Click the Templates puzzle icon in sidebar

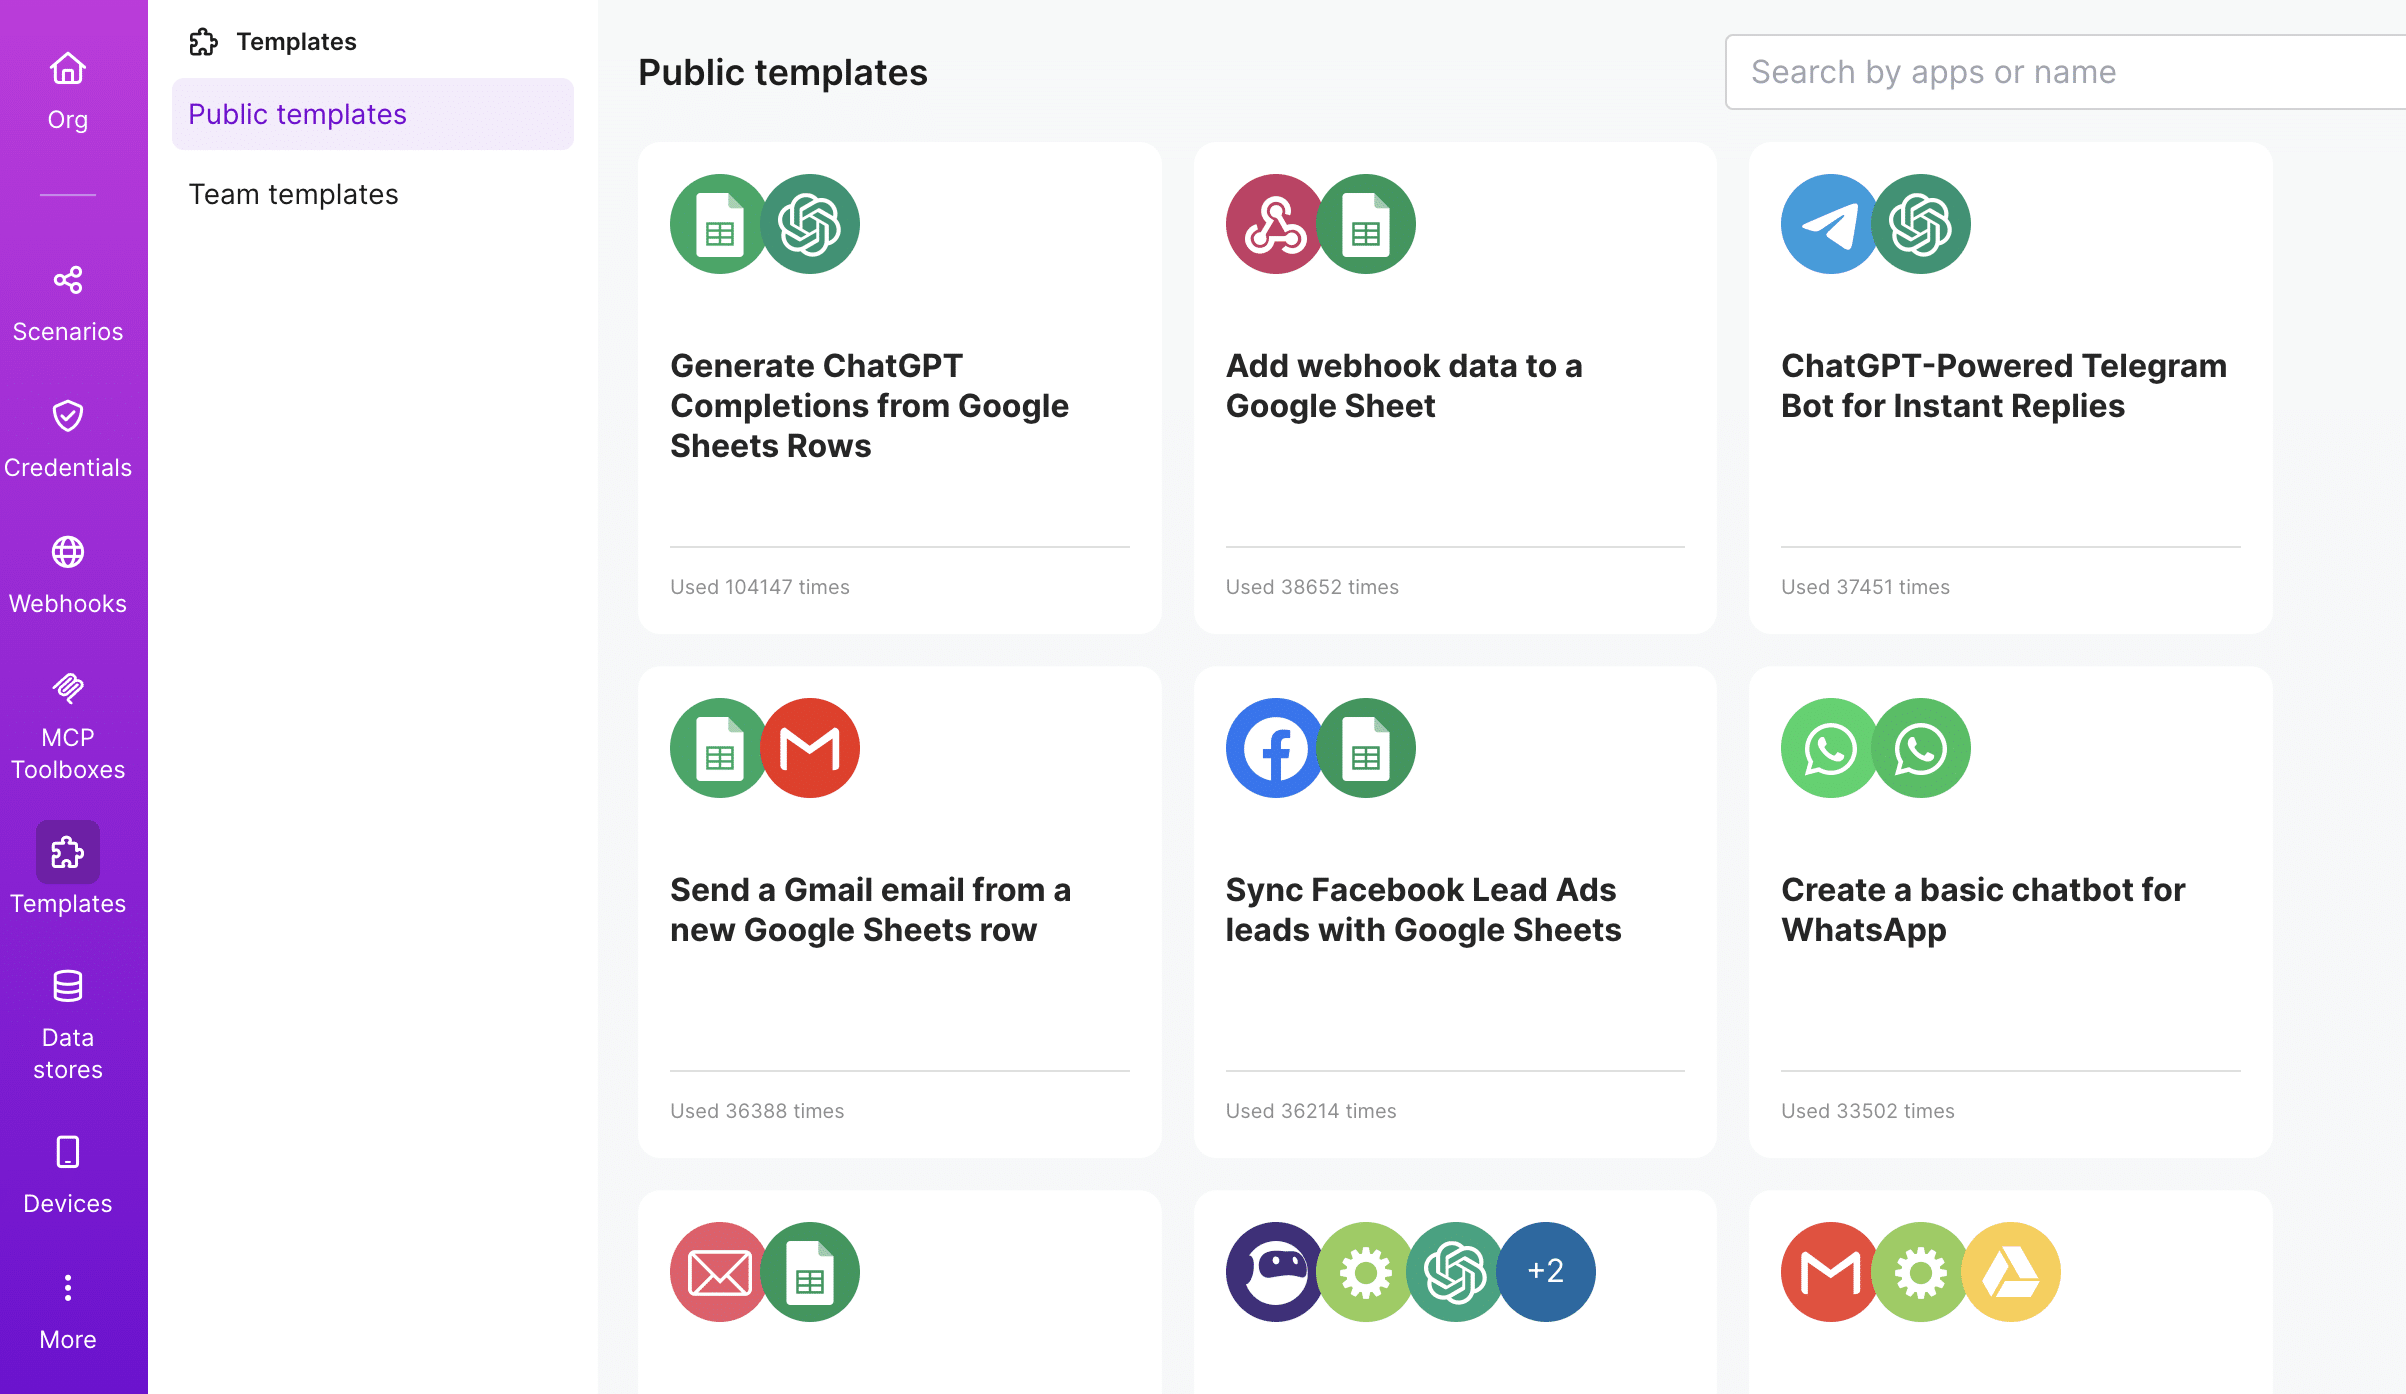tap(68, 853)
